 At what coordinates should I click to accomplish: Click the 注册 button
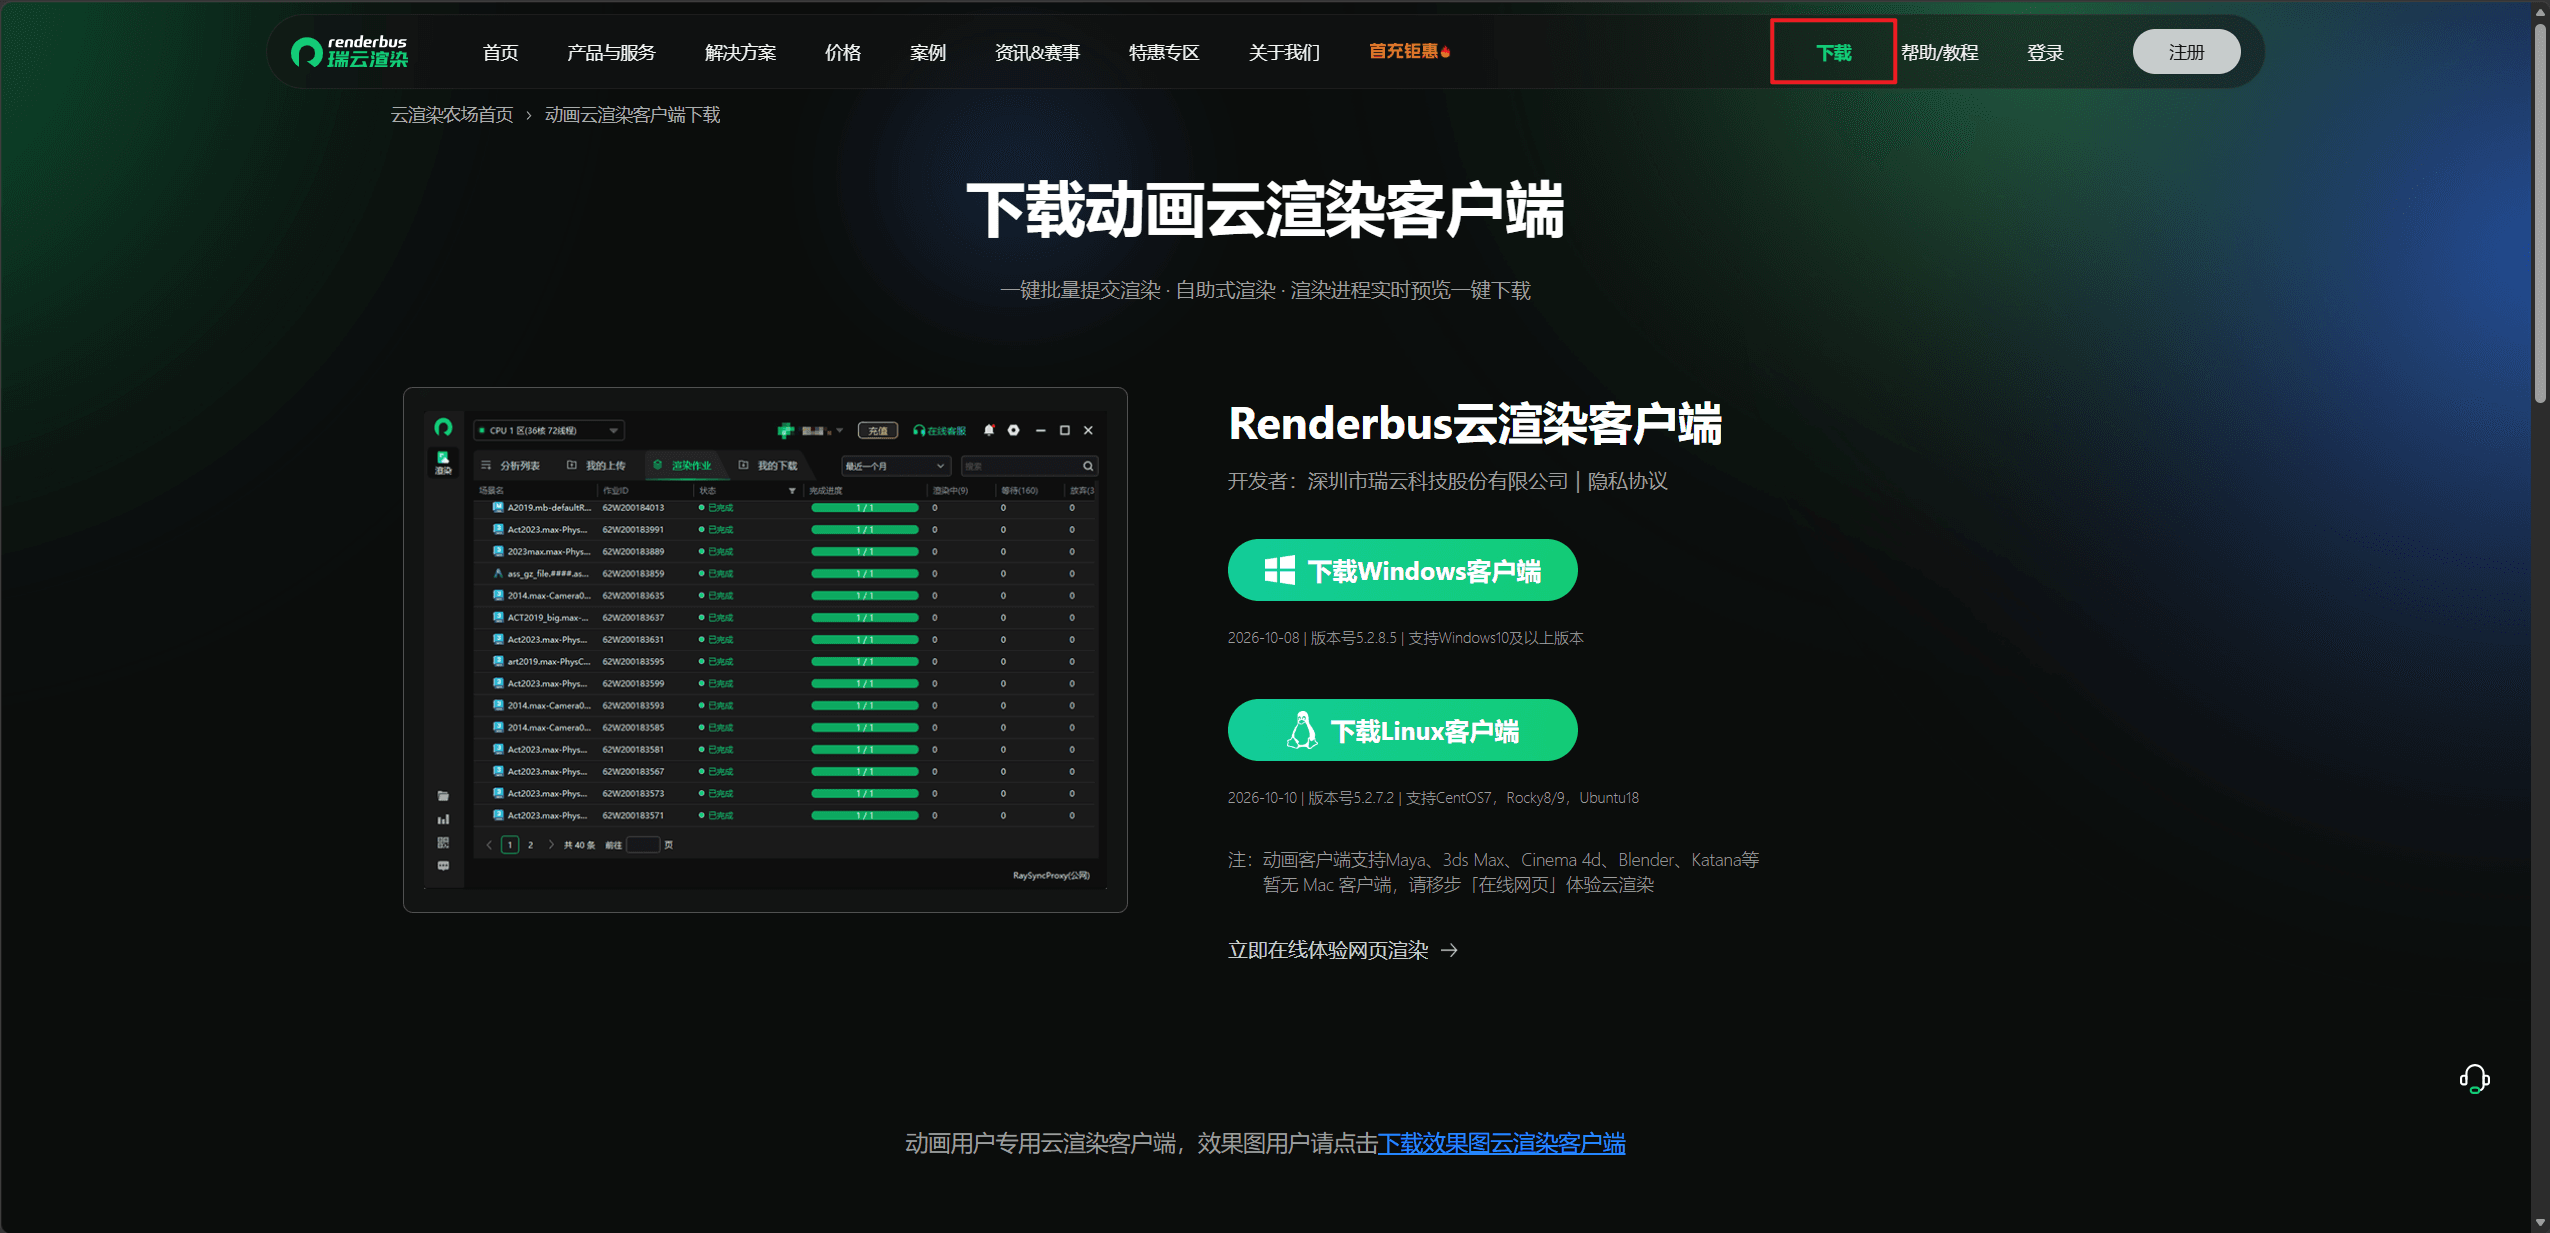tap(2186, 52)
